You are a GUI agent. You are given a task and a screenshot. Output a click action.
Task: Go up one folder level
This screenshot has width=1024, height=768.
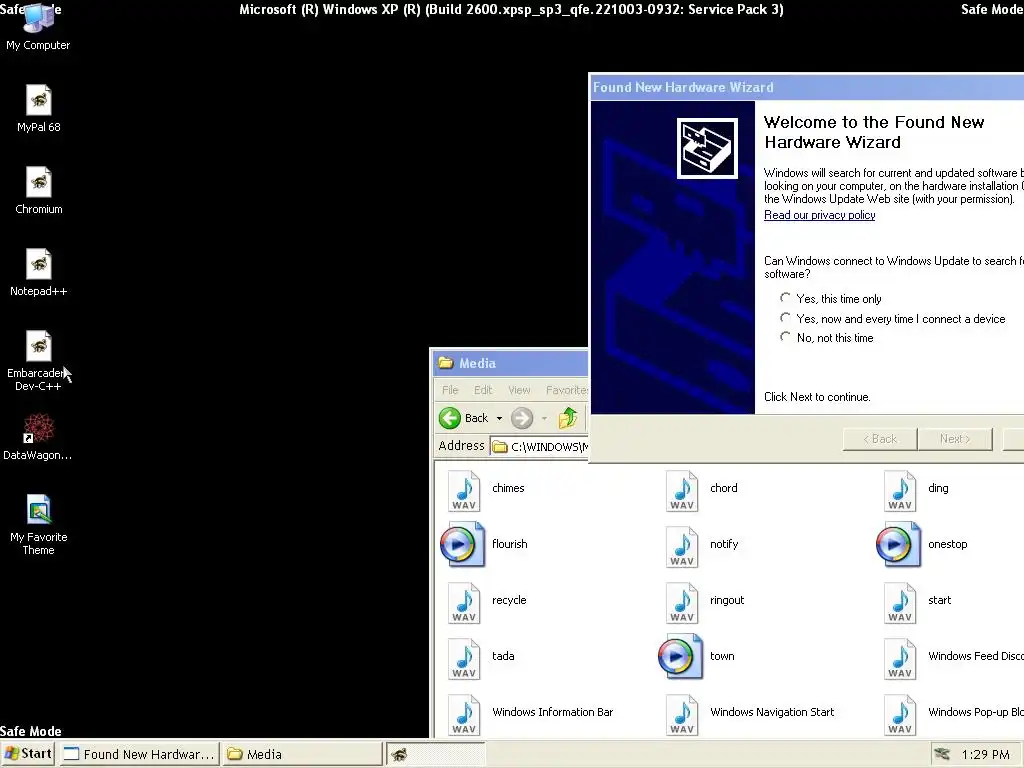(568, 418)
